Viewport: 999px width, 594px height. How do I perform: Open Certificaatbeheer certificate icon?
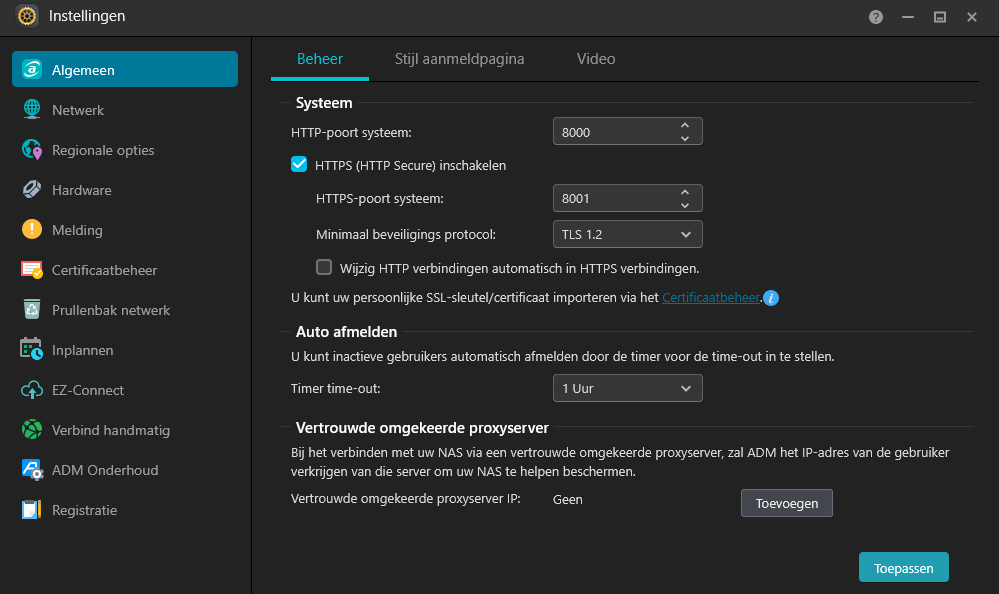(x=31, y=270)
